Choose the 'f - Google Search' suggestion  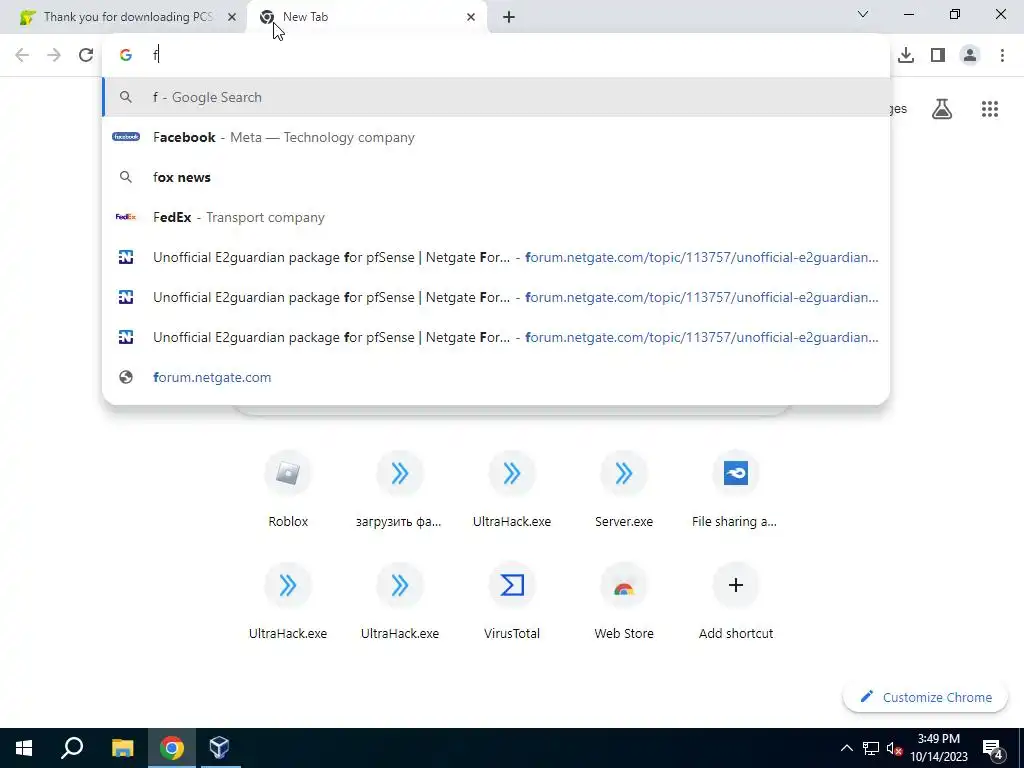tap(496, 97)
